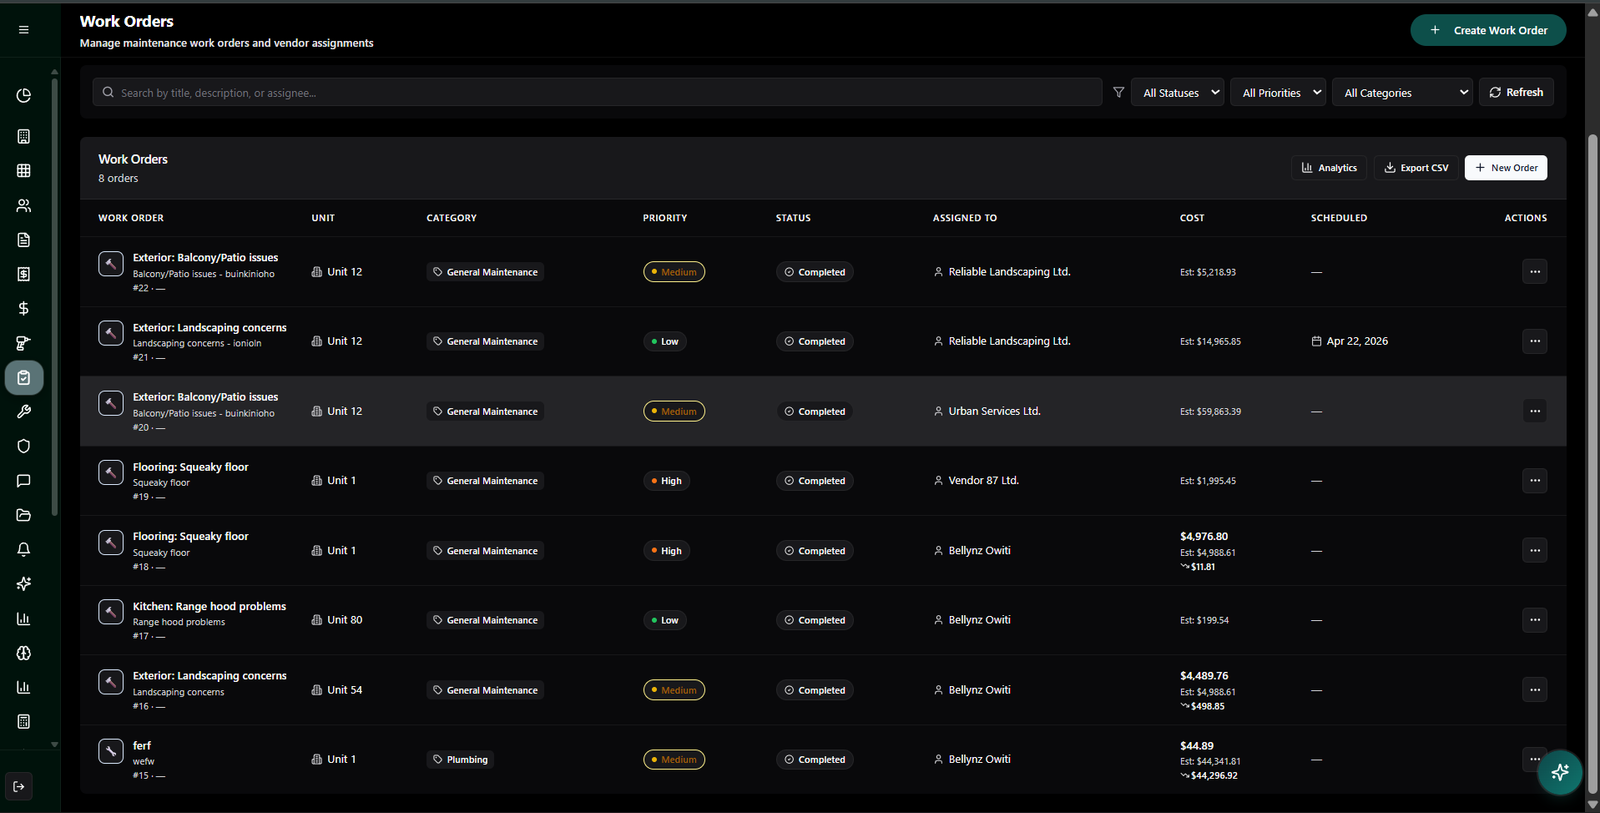Open the All Statuses dropdown

point(1178,92)
